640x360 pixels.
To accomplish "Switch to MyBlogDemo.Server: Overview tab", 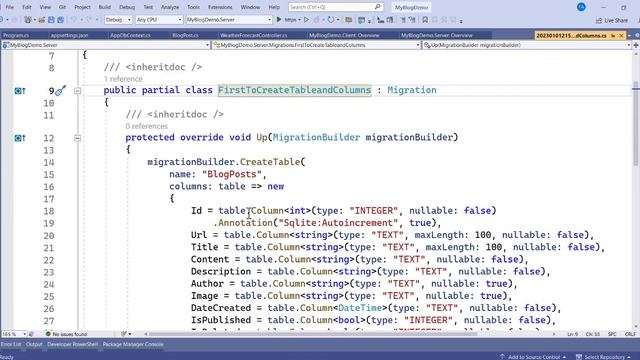I will pos(437,36).
